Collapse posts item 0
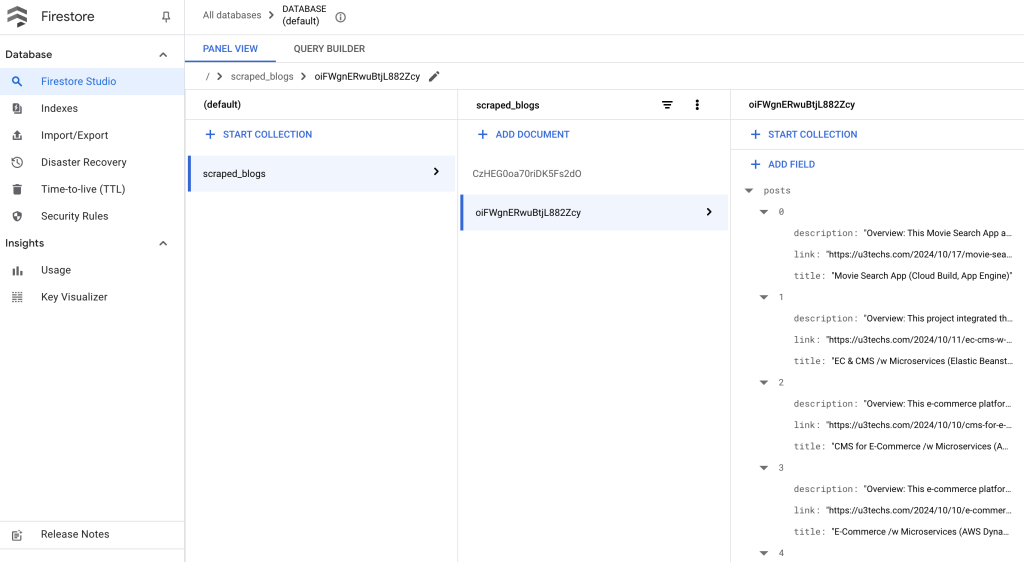 click(764, 212)
